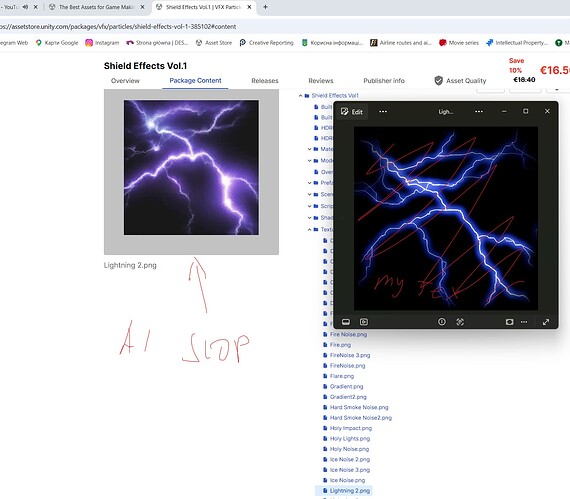This screenshot has height=499, width=570.
Task: Show image info in photo viewer
Action: [442, 322]
